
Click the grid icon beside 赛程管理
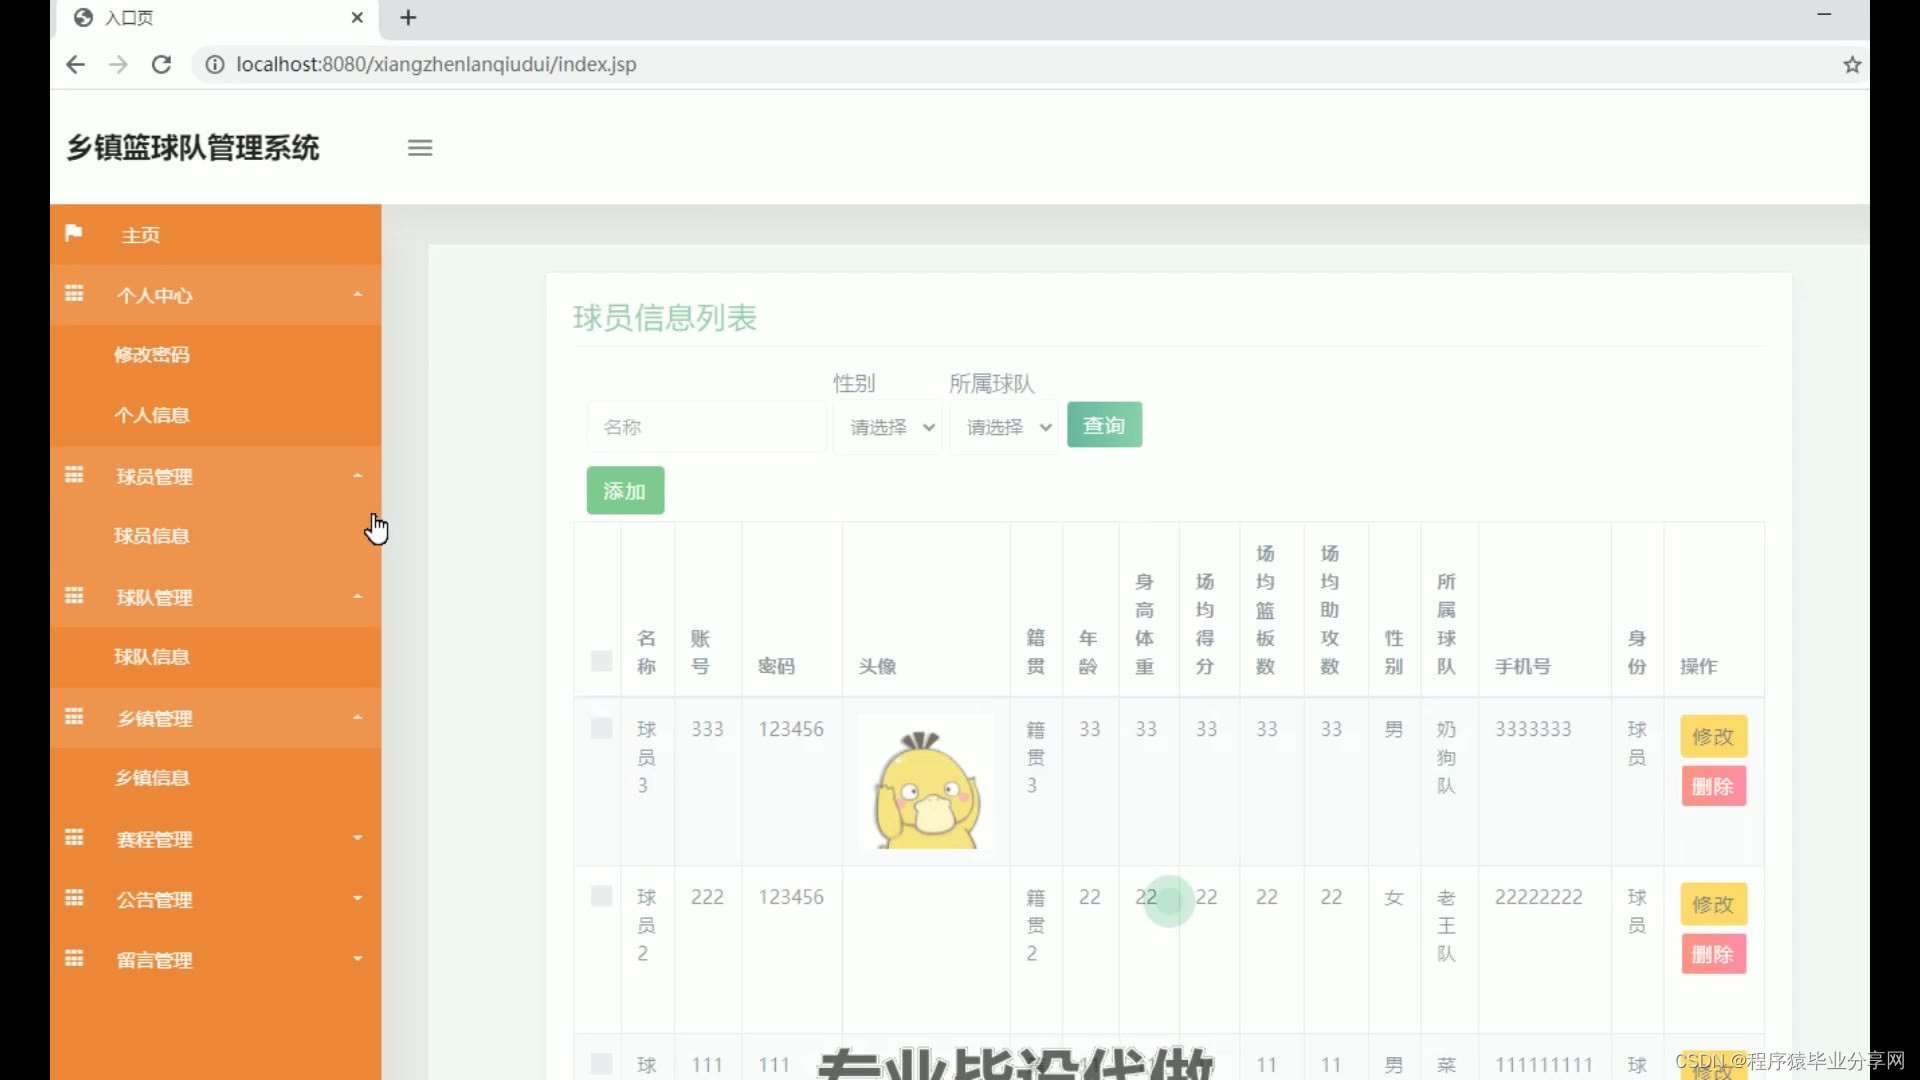[74, 838]
